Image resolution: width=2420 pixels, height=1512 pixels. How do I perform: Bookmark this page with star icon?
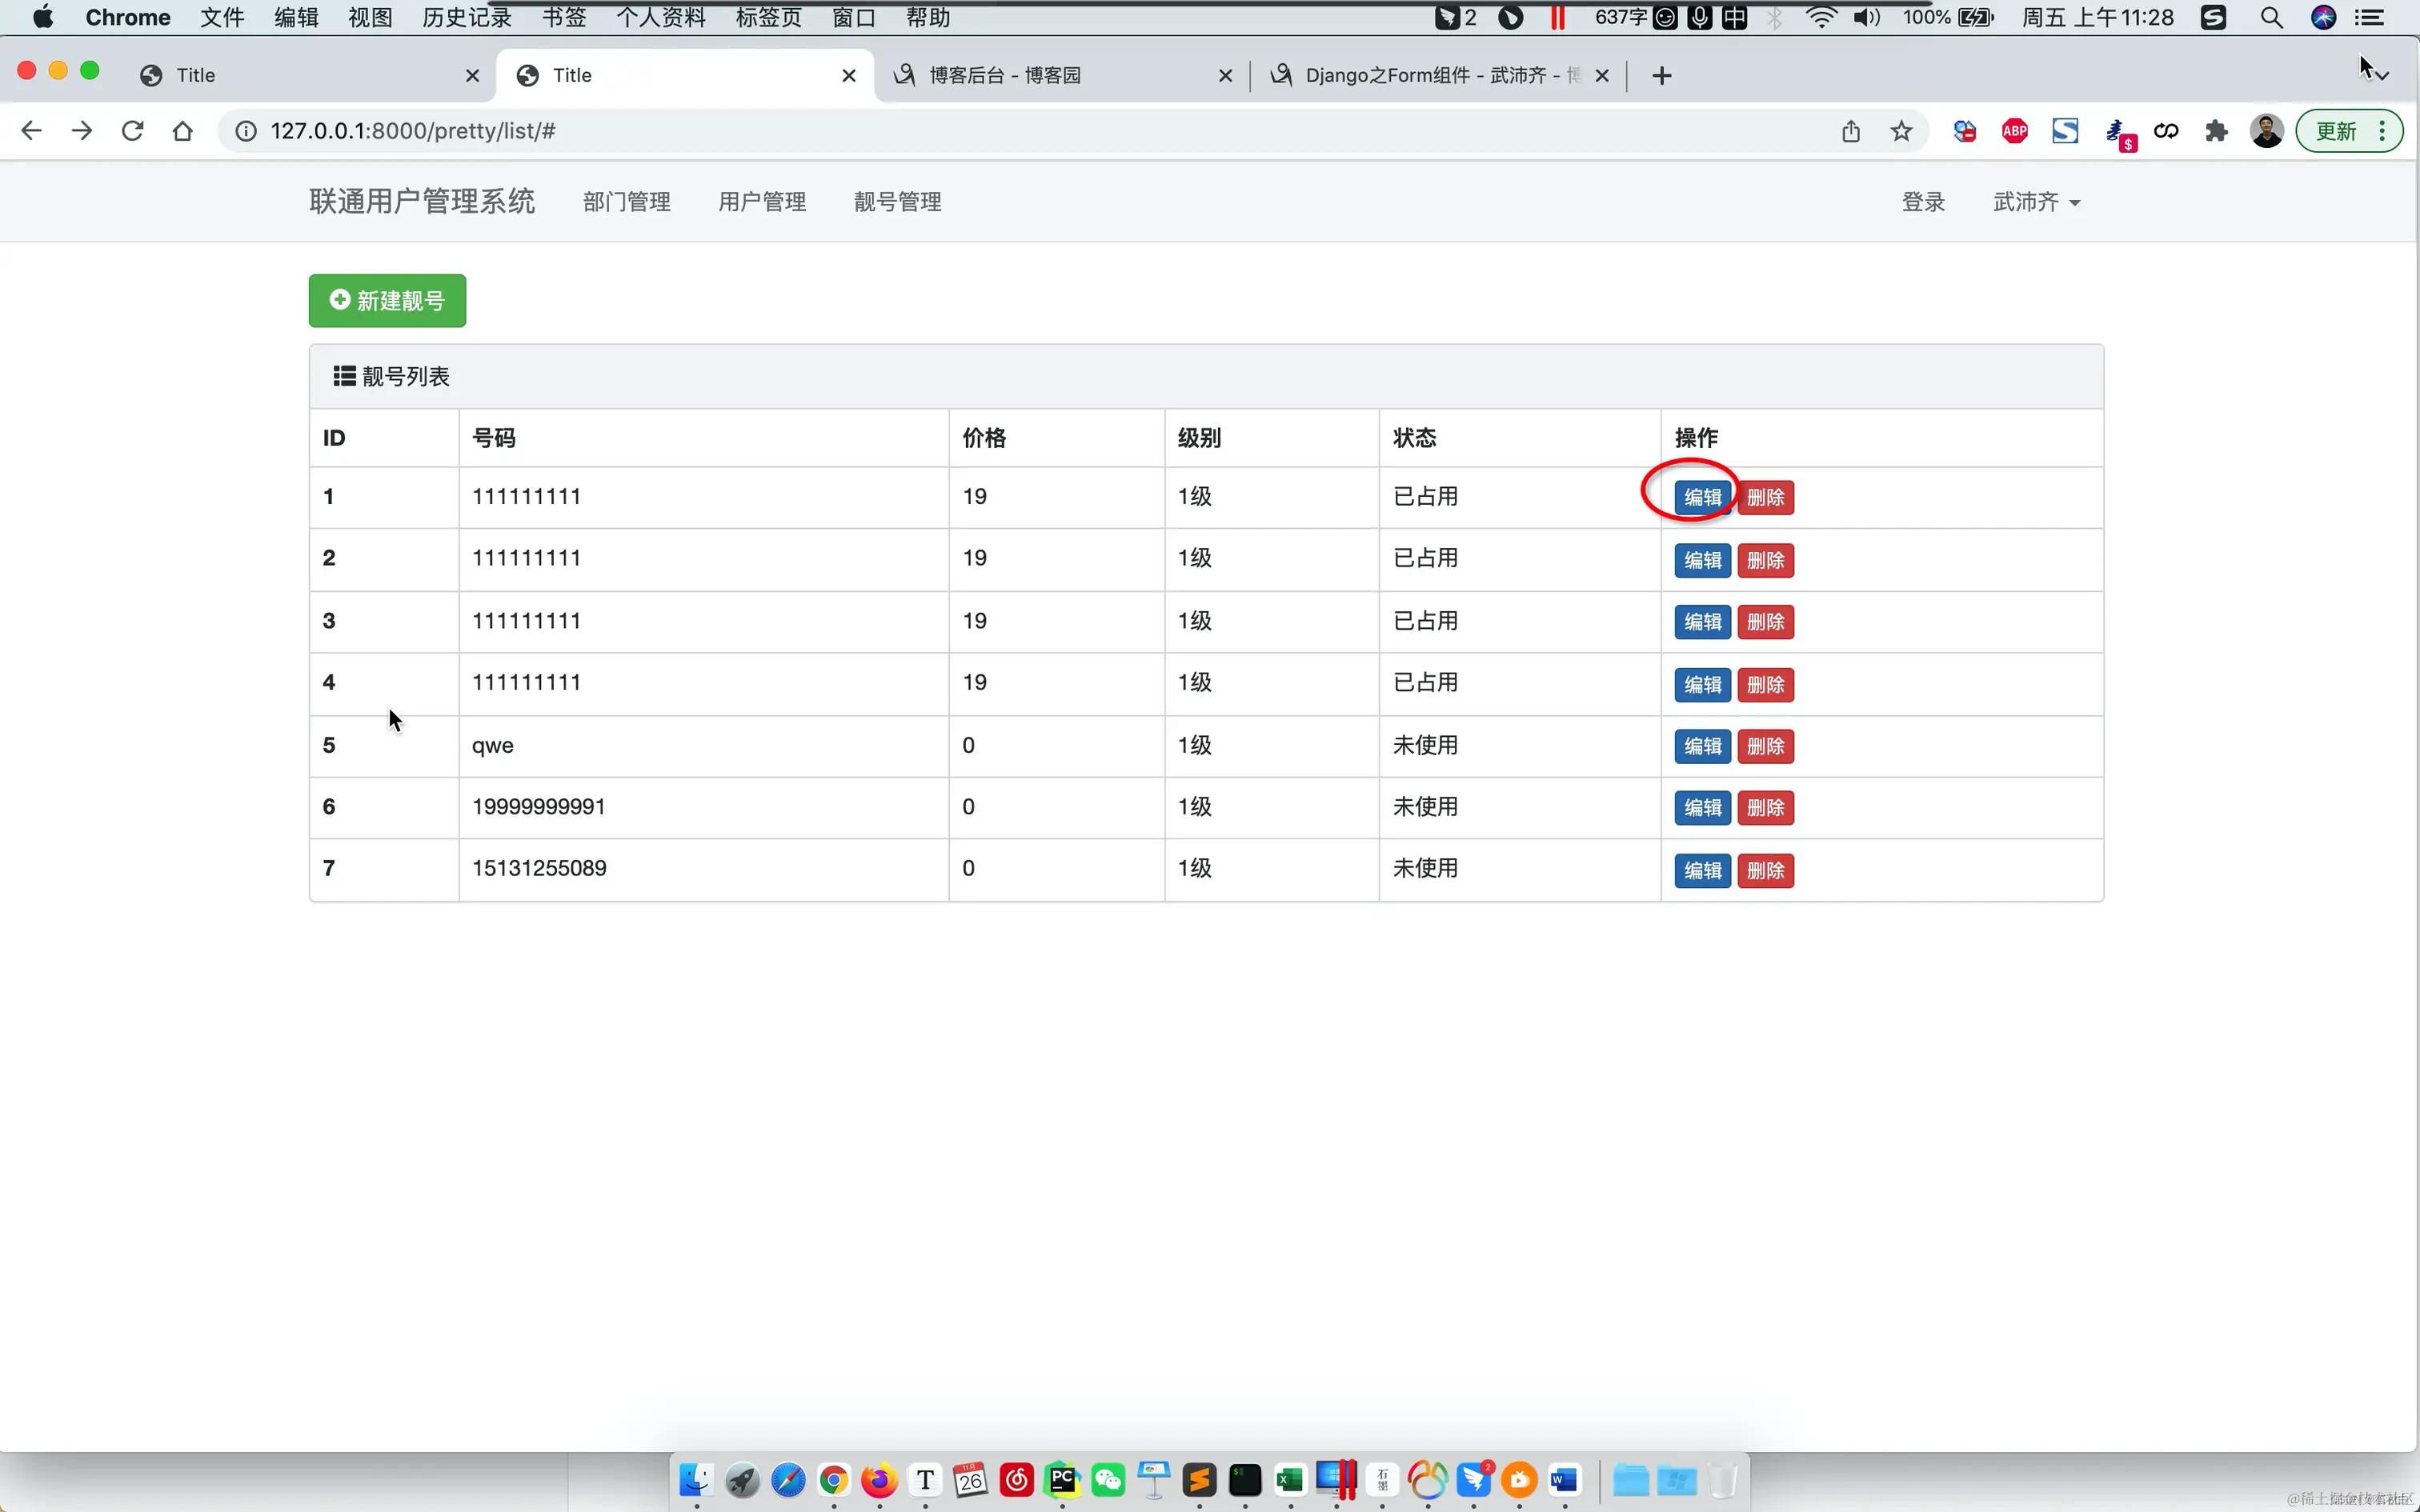coord(1901,131)
